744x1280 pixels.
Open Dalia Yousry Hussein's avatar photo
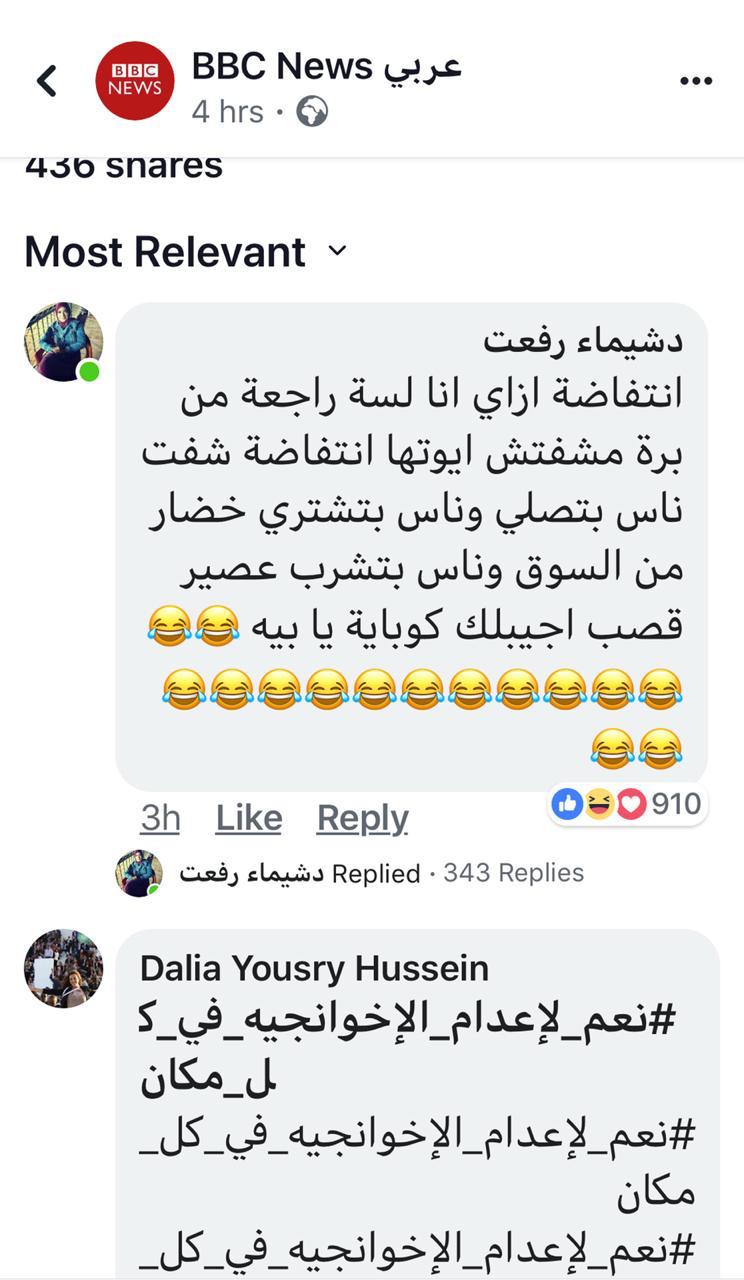[63, 968]
